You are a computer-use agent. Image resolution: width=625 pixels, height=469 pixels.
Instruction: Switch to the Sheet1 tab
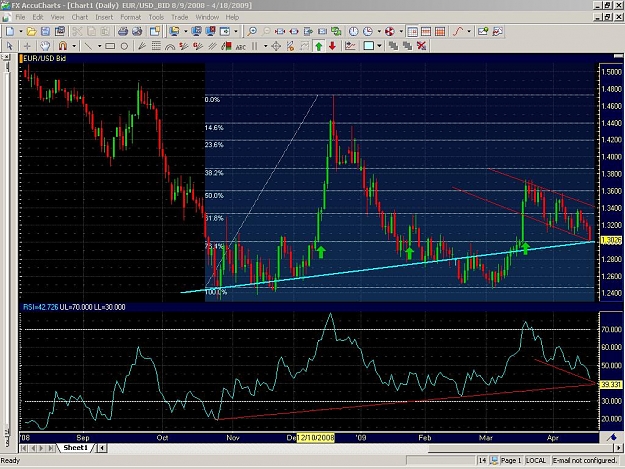(76, 448)
